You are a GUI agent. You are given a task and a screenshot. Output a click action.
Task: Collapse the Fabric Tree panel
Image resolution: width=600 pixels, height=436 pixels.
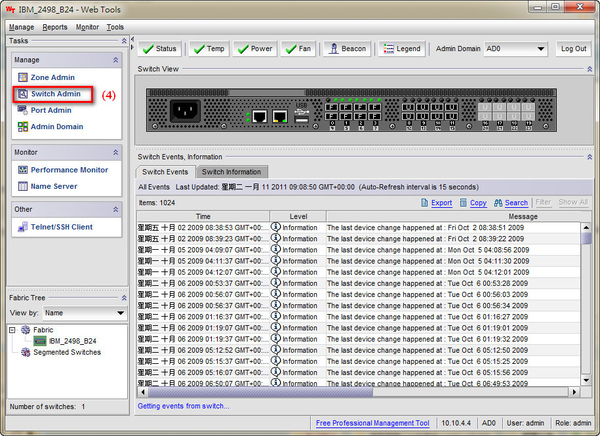(x=124, y=298)
